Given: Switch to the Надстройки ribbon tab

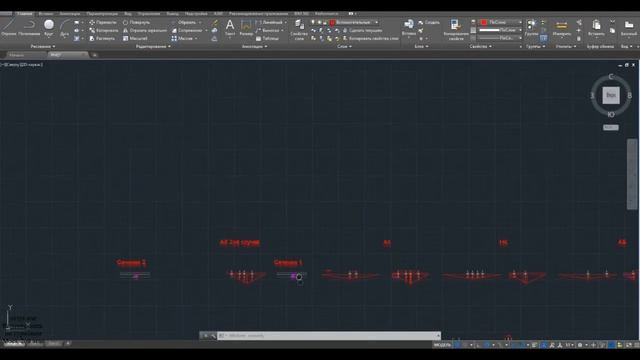Looking at the screenshot, I should coord(196,13).
